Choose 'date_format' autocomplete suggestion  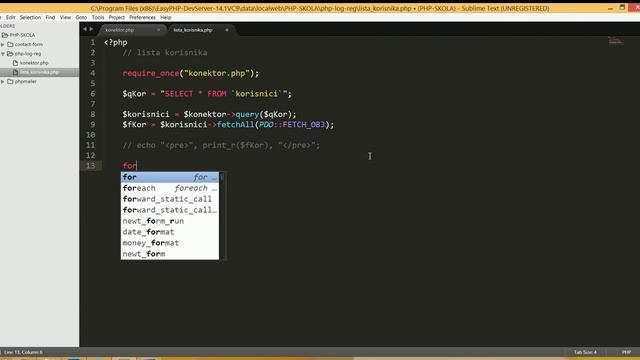[170, 232]
